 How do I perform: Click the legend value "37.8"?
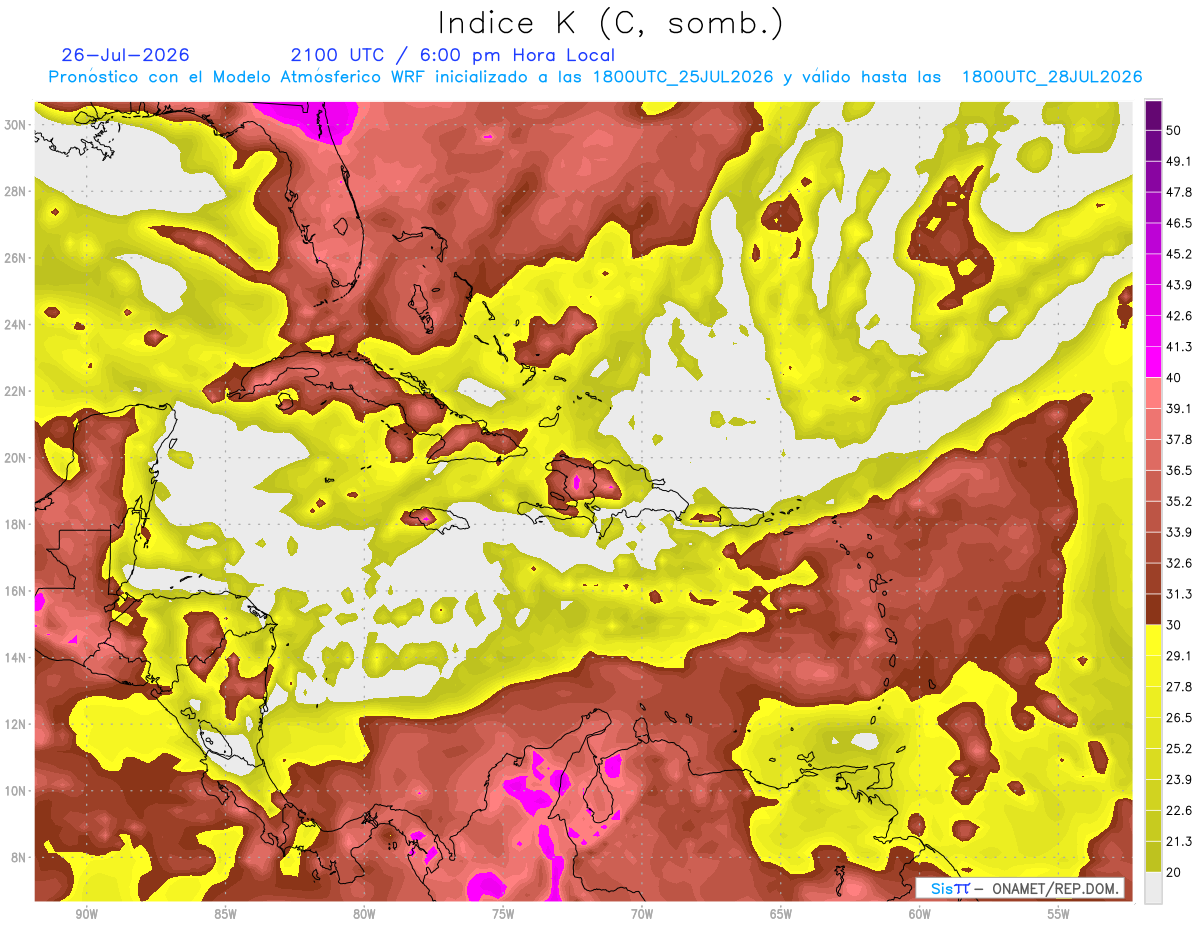coord(1179,439)
